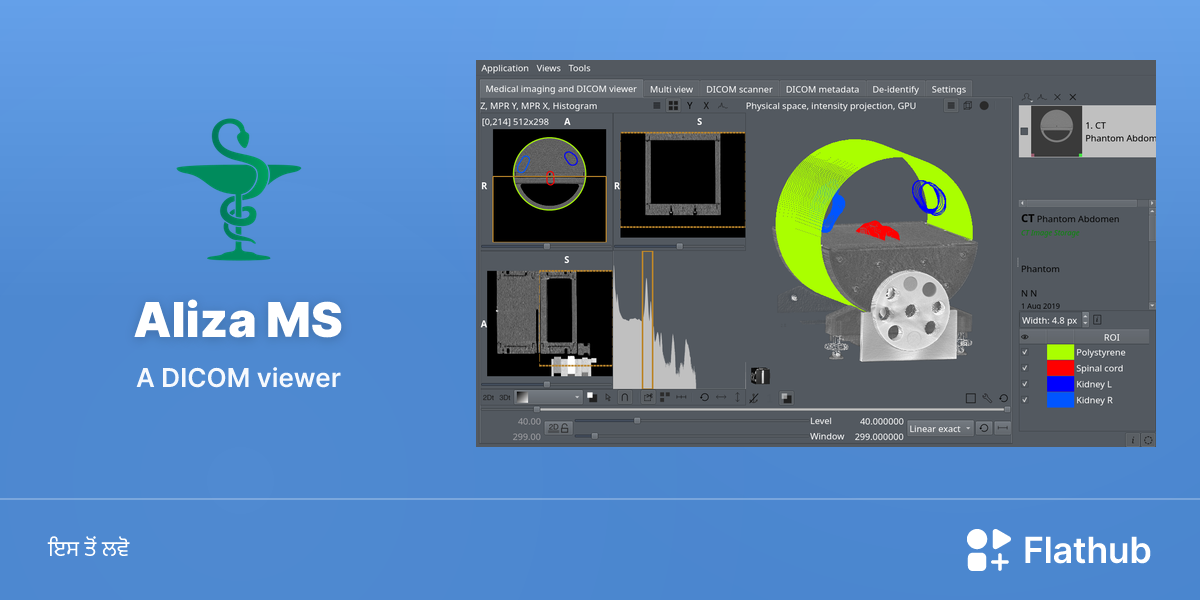
Task: Click the Level slider handle
Action: (x=637, y=421)
